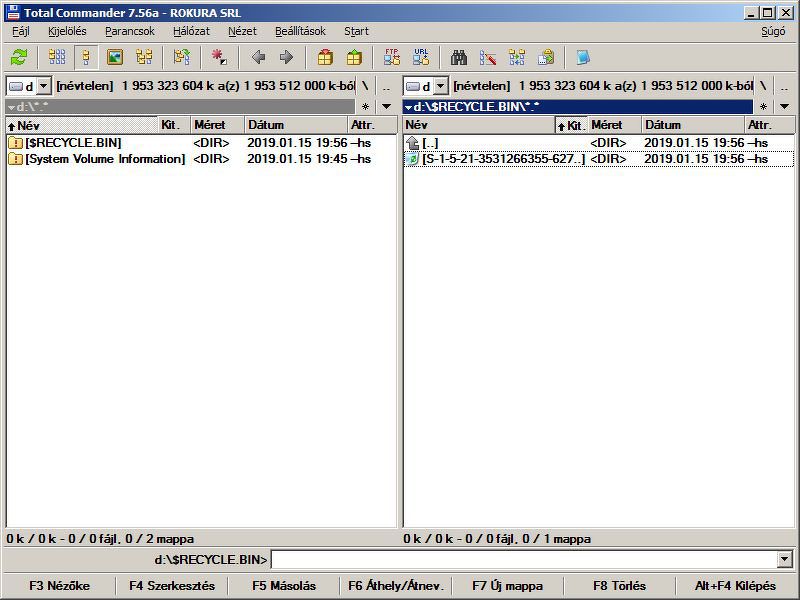Screen dimensions: 800x600
Task: Open the Nézet menu
Action: pos(242,31)
